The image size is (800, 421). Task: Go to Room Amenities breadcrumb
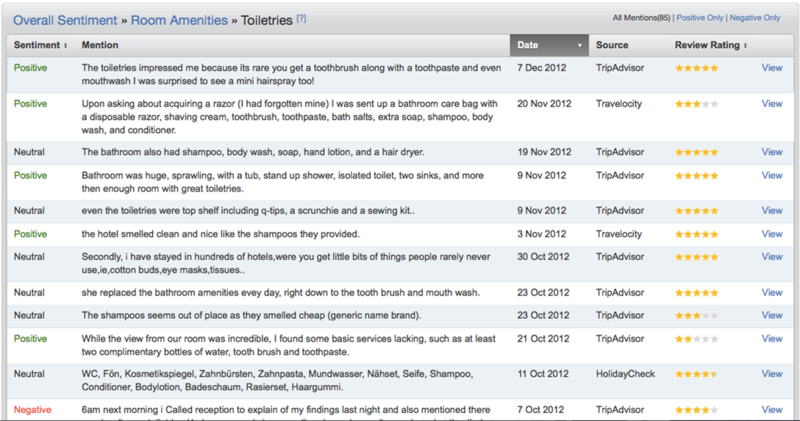click(179, 20)
